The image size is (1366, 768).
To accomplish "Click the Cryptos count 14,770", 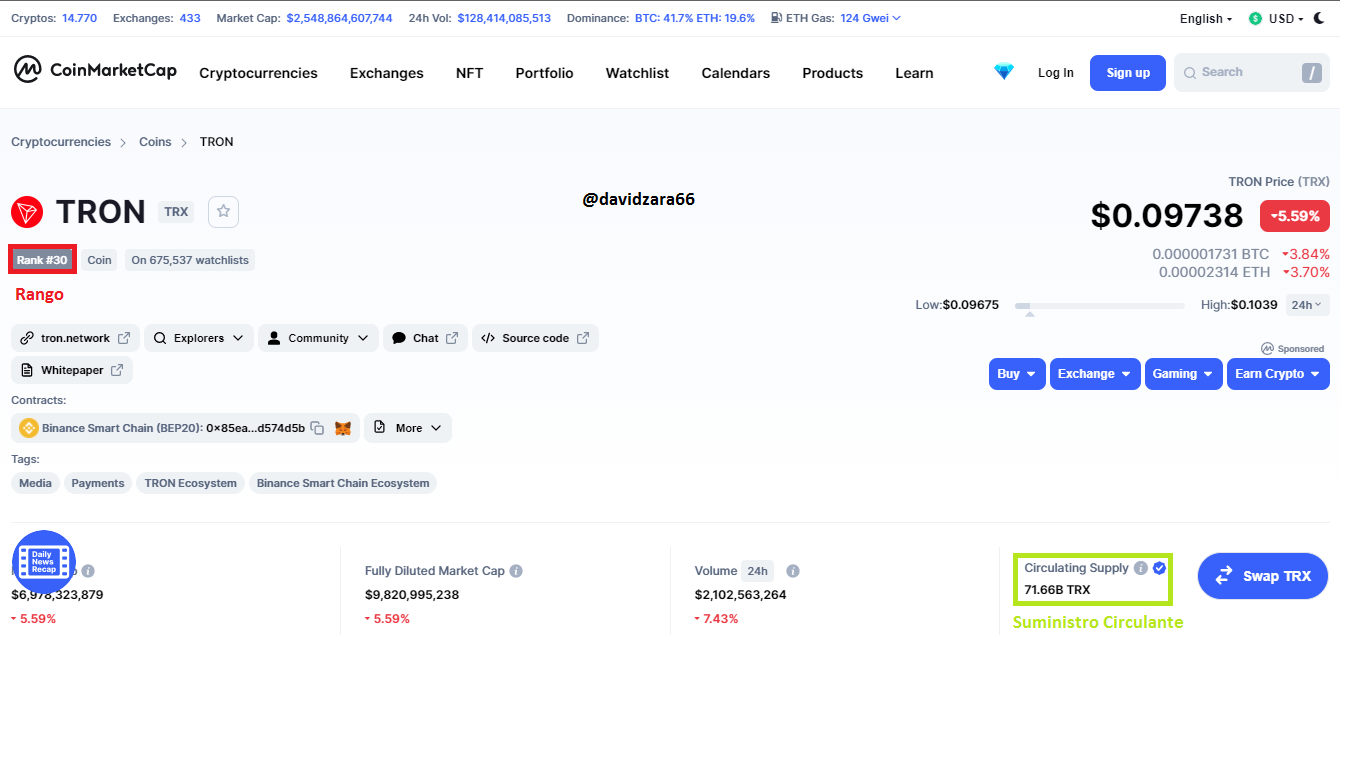I will click(79, 18).
